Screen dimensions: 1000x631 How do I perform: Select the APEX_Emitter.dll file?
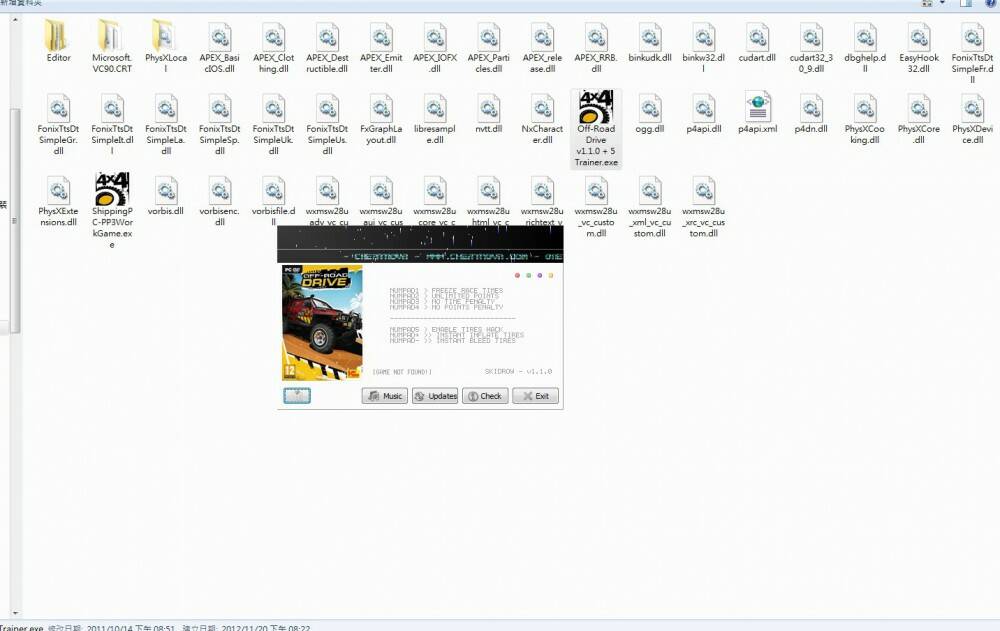[381, 46]
